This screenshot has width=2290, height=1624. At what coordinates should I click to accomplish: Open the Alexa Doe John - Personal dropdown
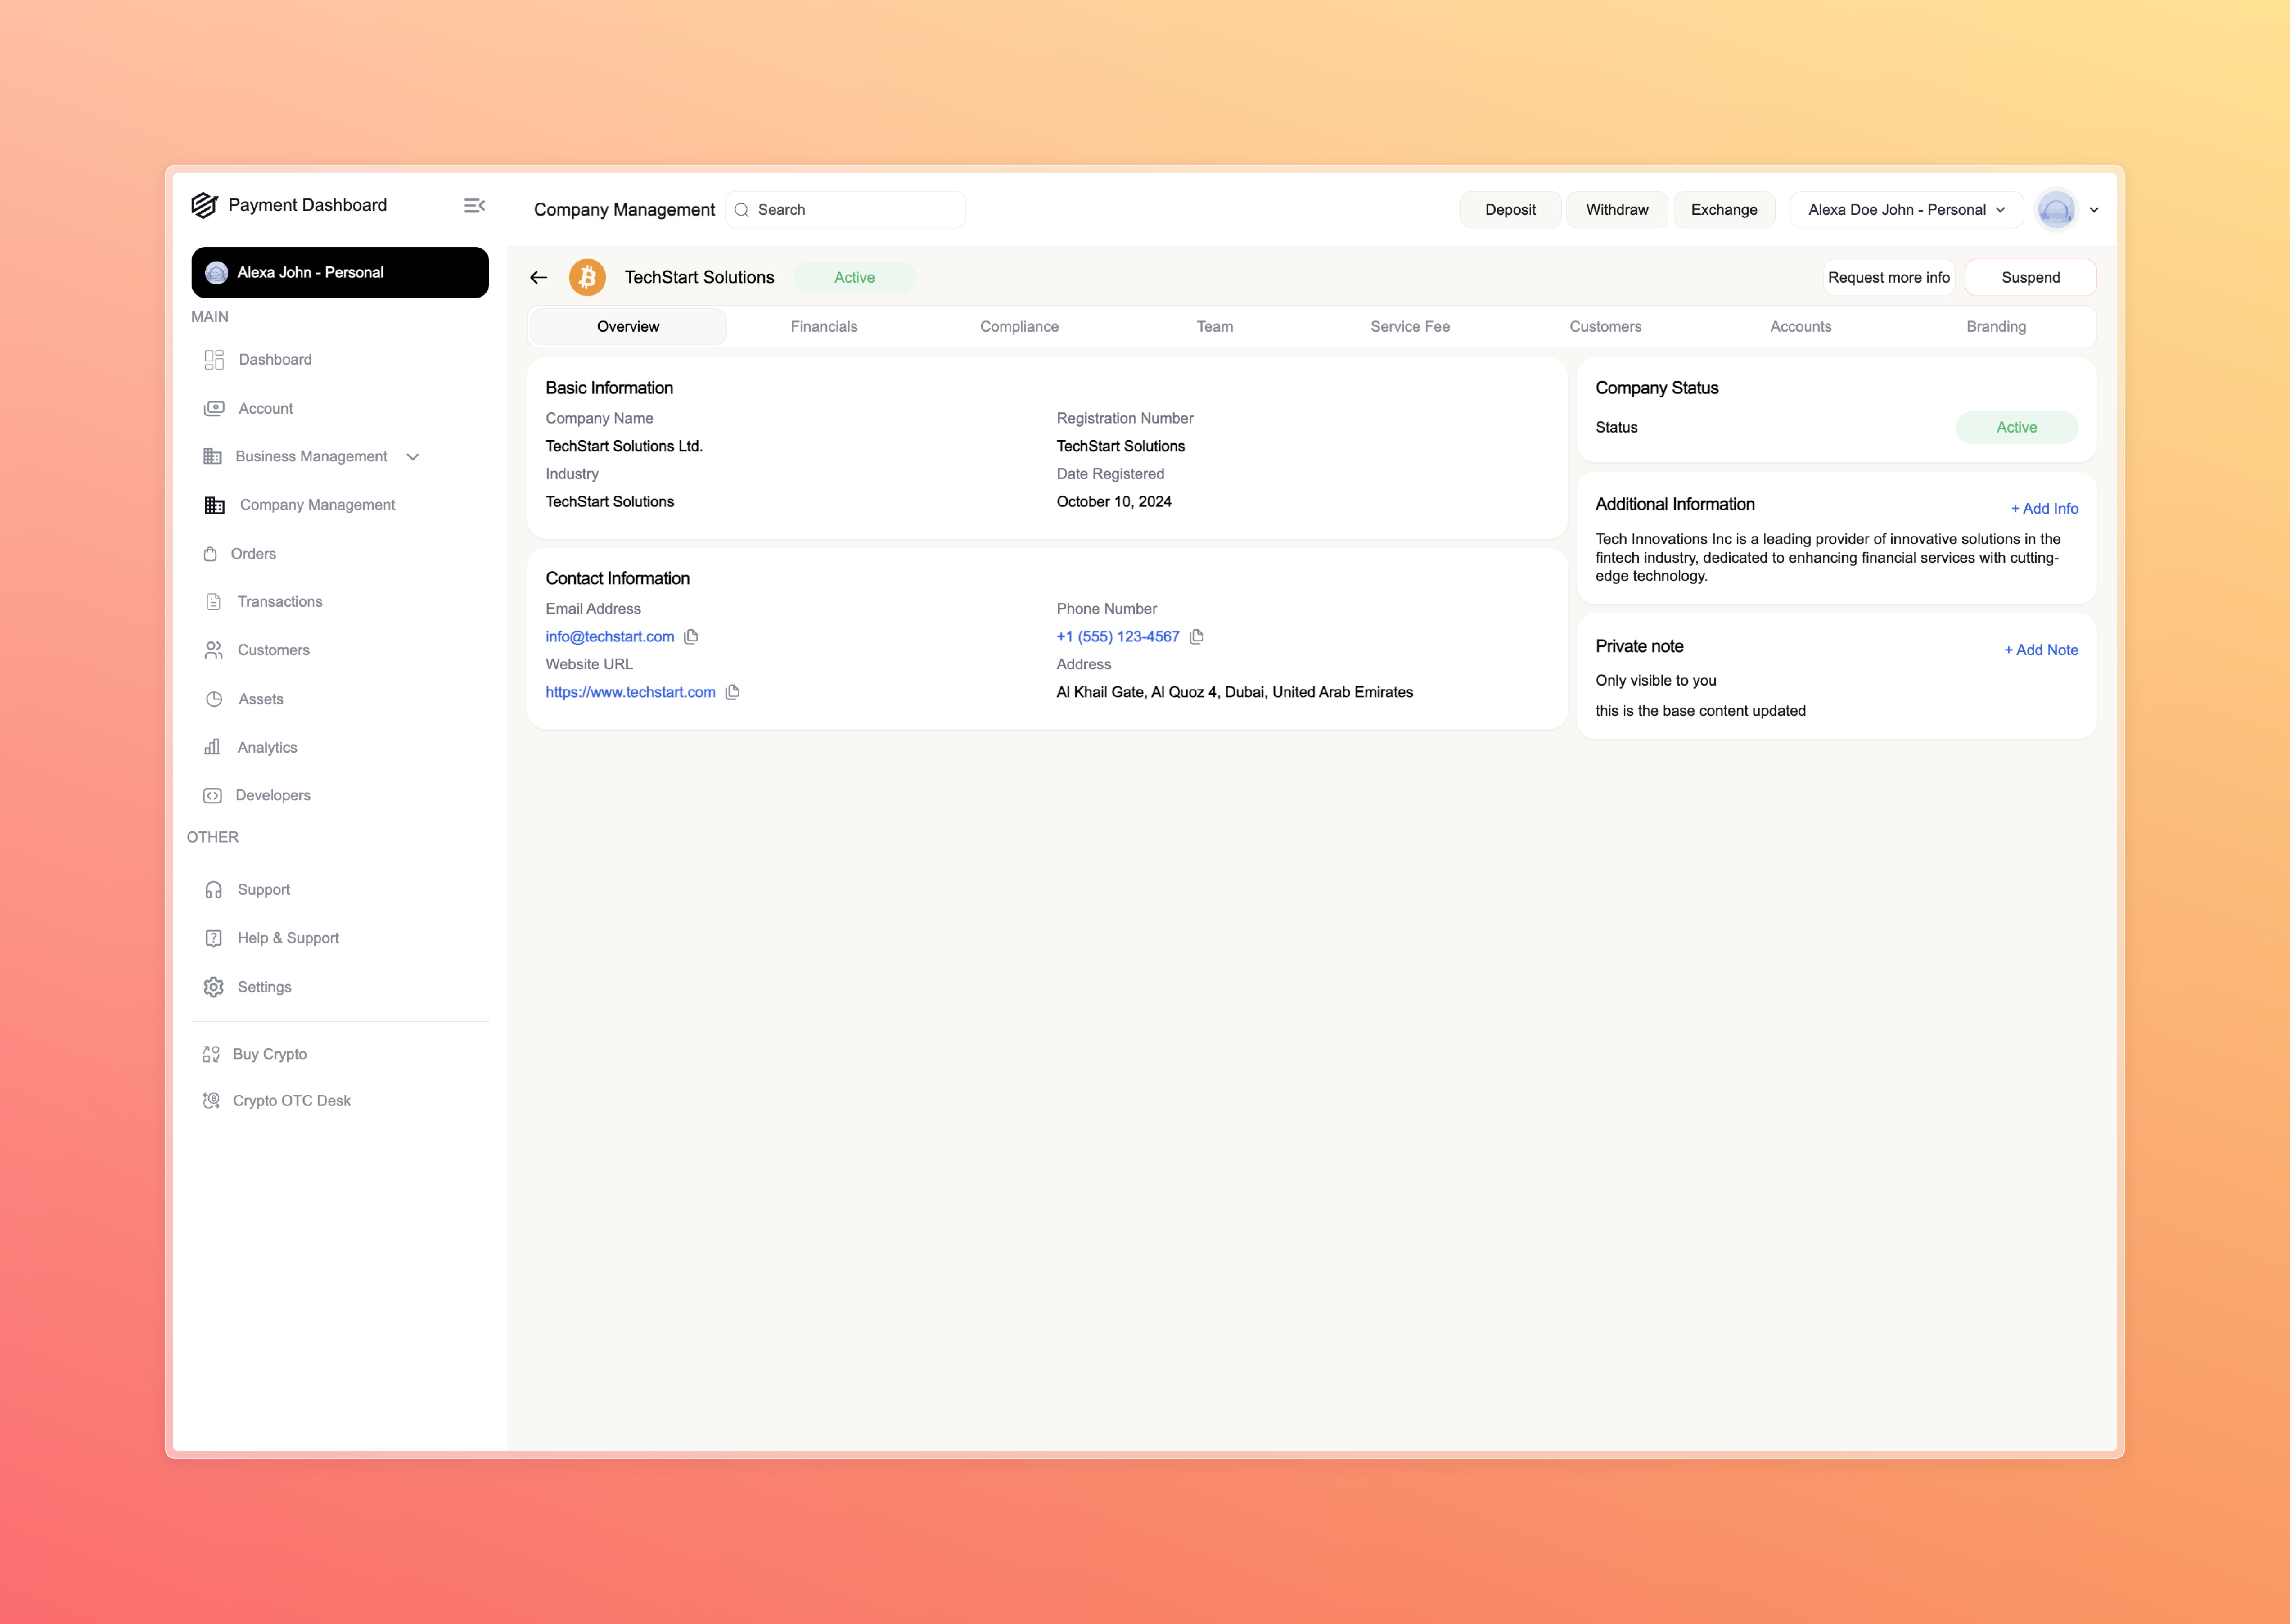tap(1906, 210)
